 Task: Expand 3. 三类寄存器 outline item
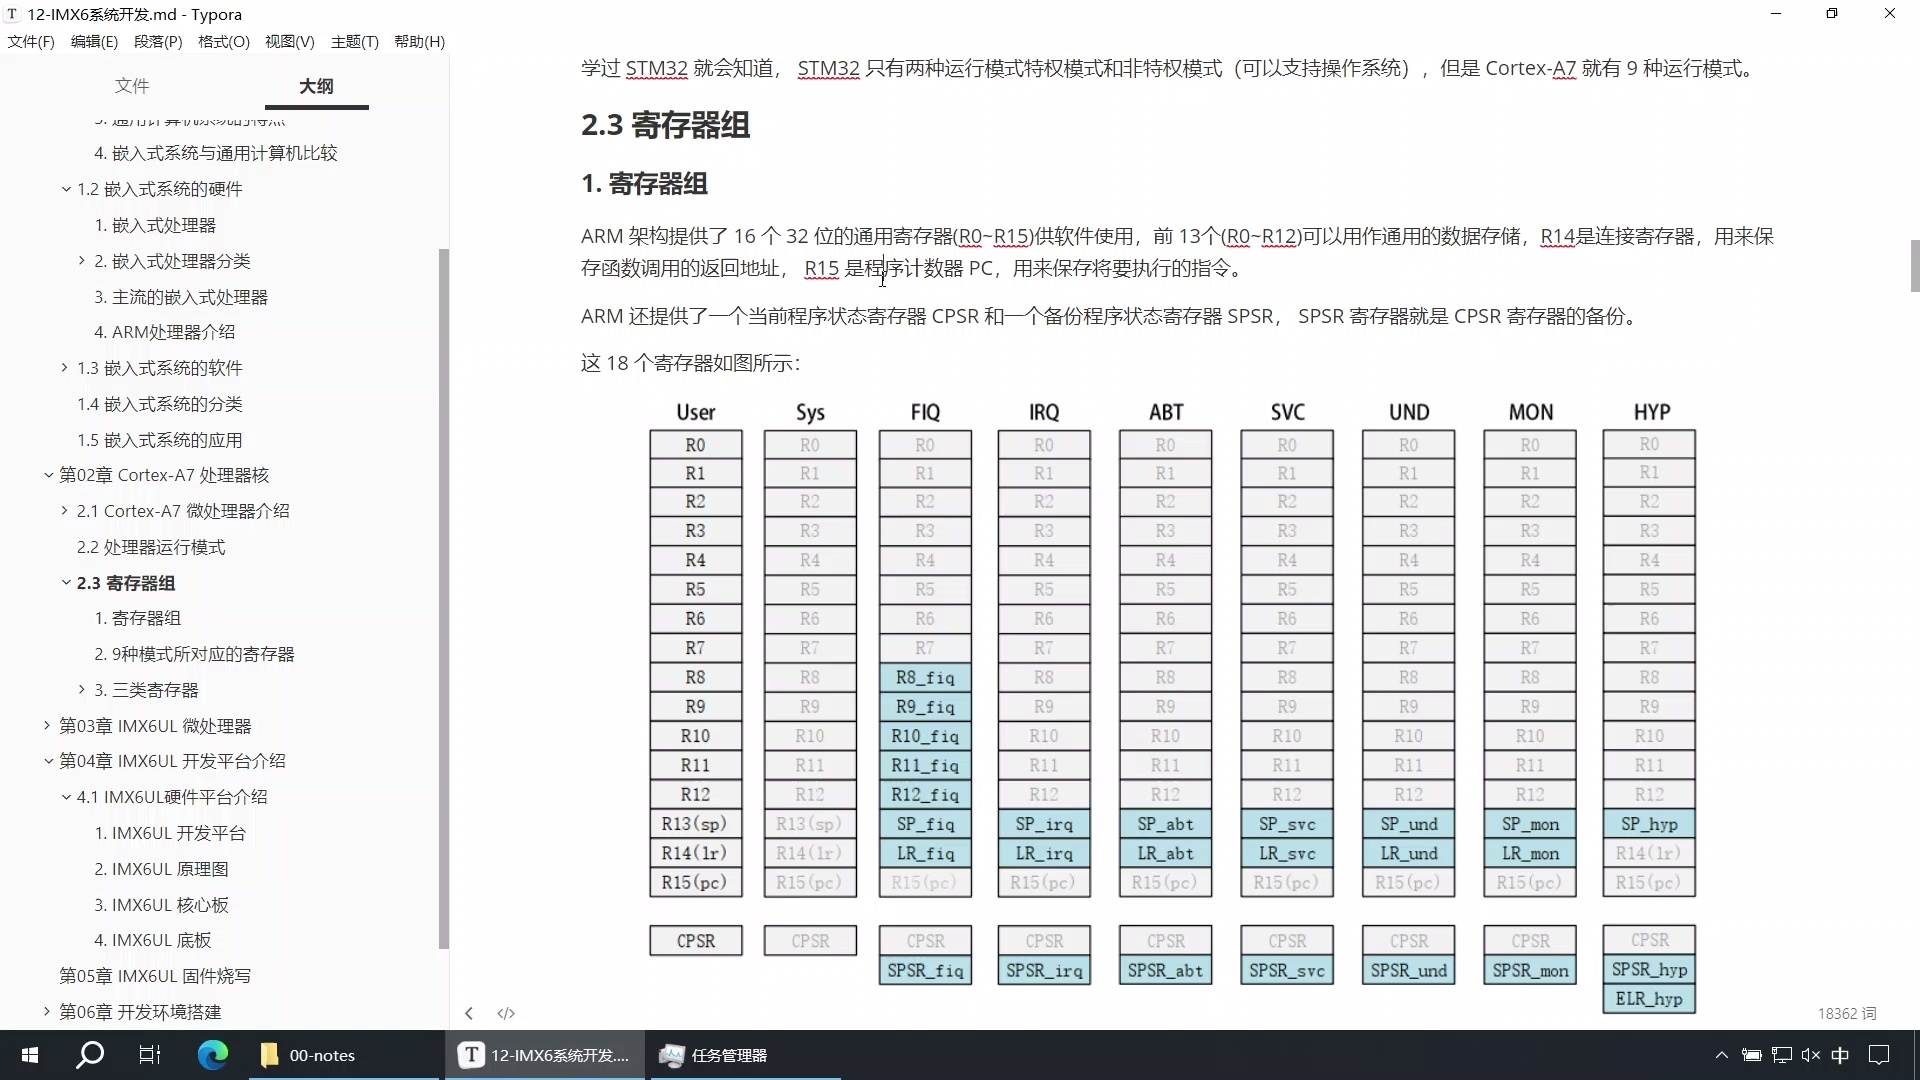coord(82,690)
